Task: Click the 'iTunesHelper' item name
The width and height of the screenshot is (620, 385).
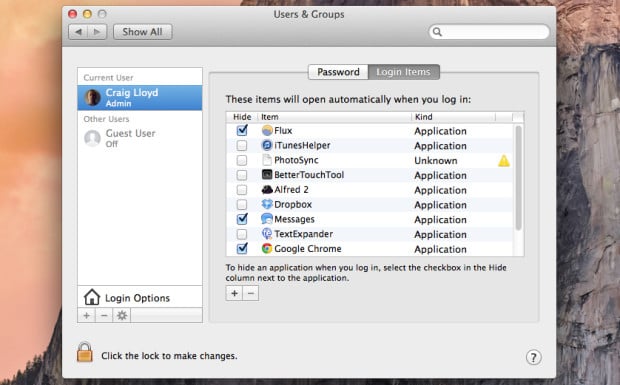Action: pos(302,145)
